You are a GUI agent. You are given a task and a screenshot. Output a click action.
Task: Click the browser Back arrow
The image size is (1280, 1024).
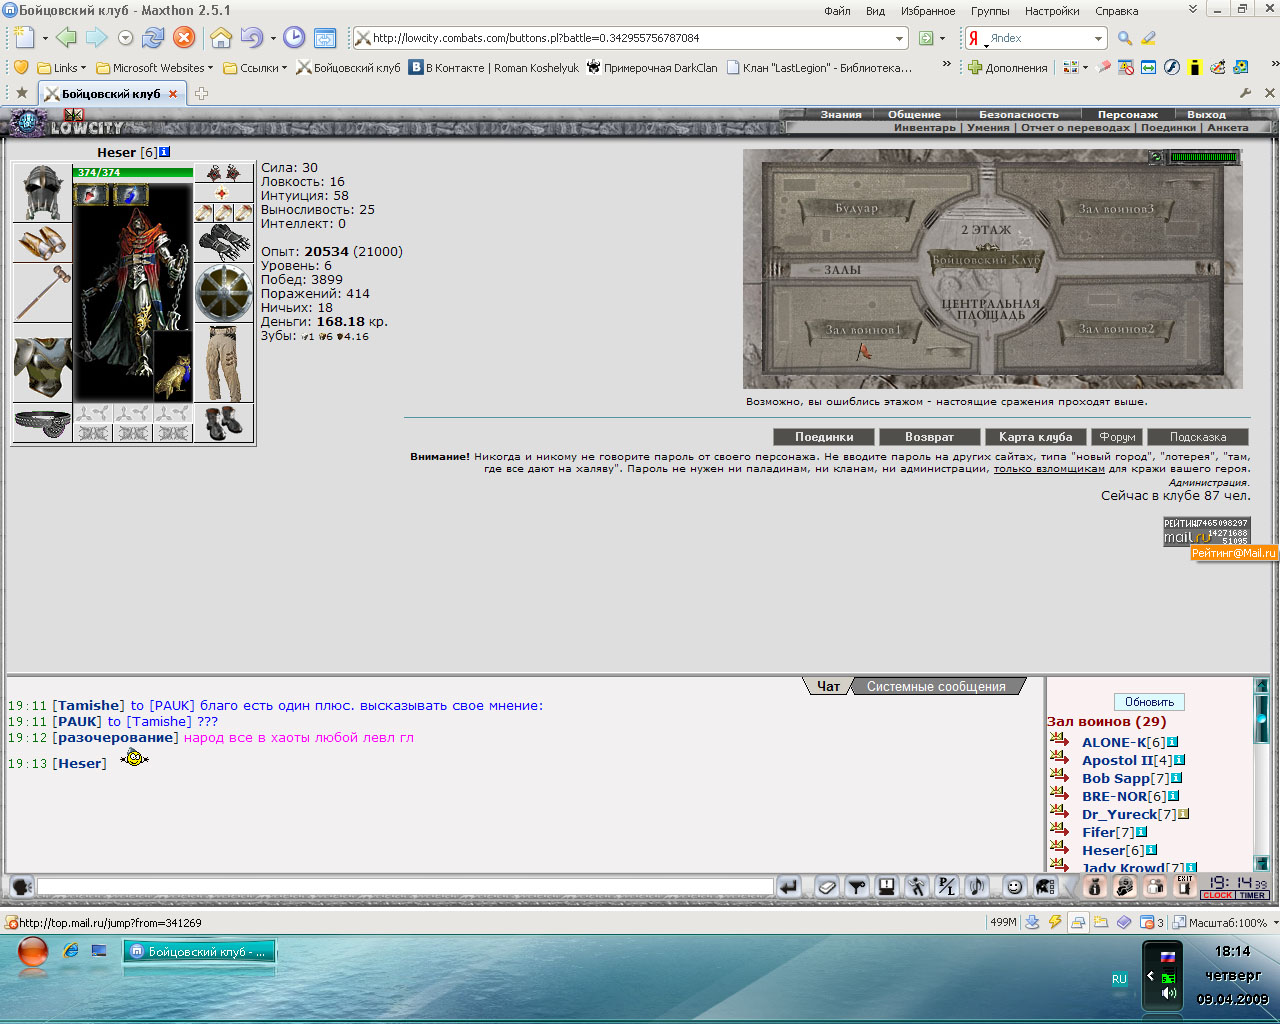pos(66,38)
